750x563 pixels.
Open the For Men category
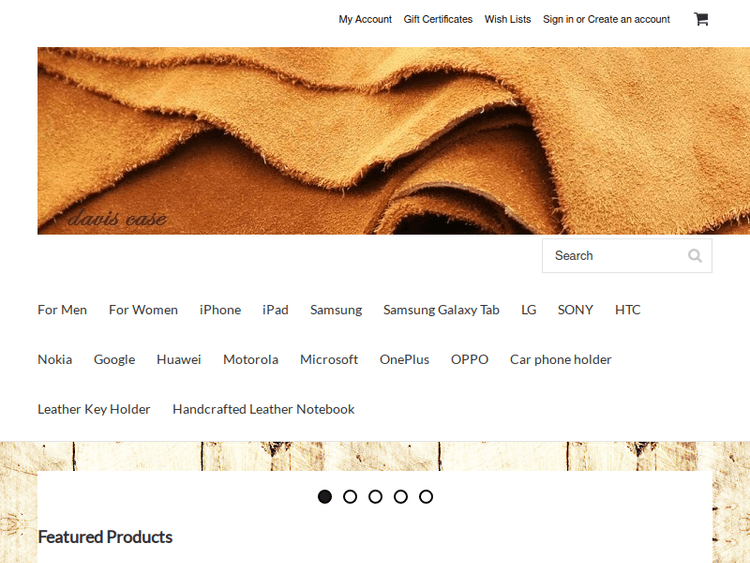point(62,310)
